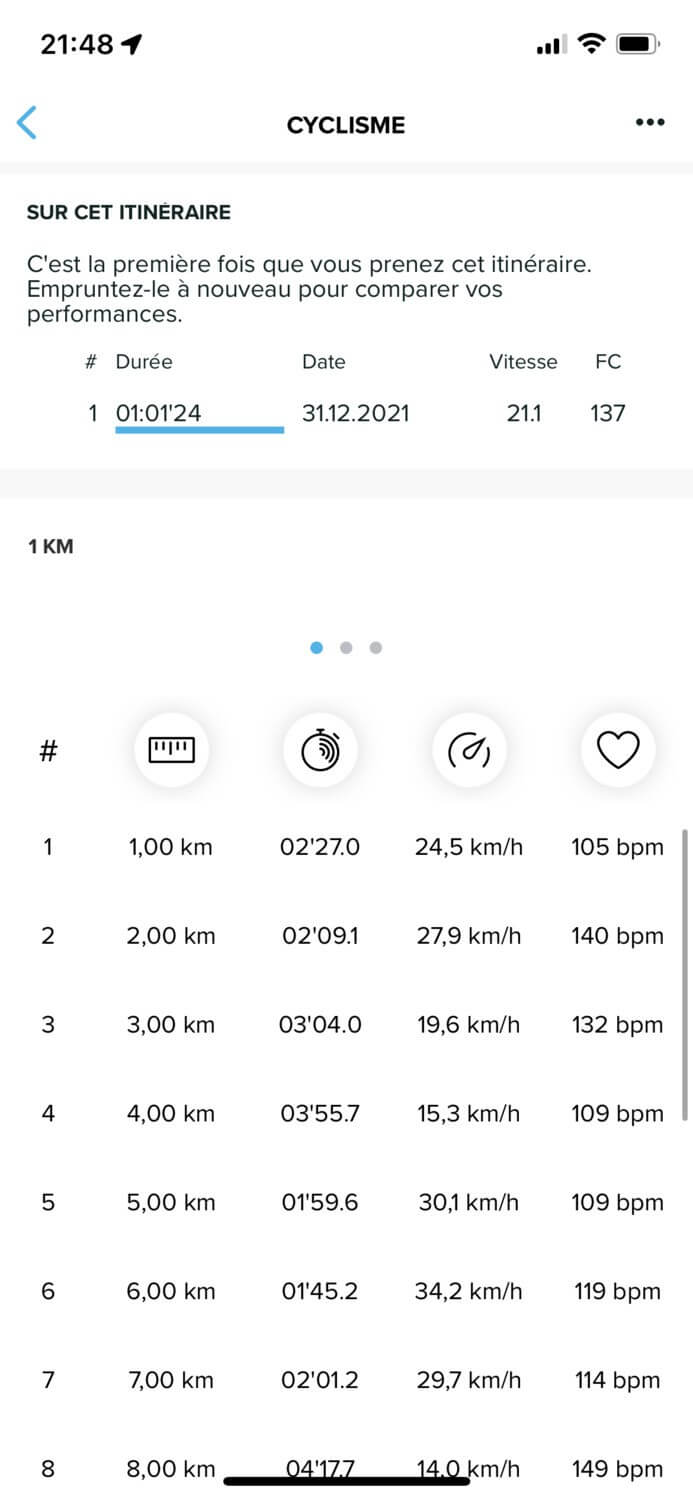The width and height of the screenshot is (693, 1500).
Task: Tap the speedometer speed column icon
Action: point(469,749)
